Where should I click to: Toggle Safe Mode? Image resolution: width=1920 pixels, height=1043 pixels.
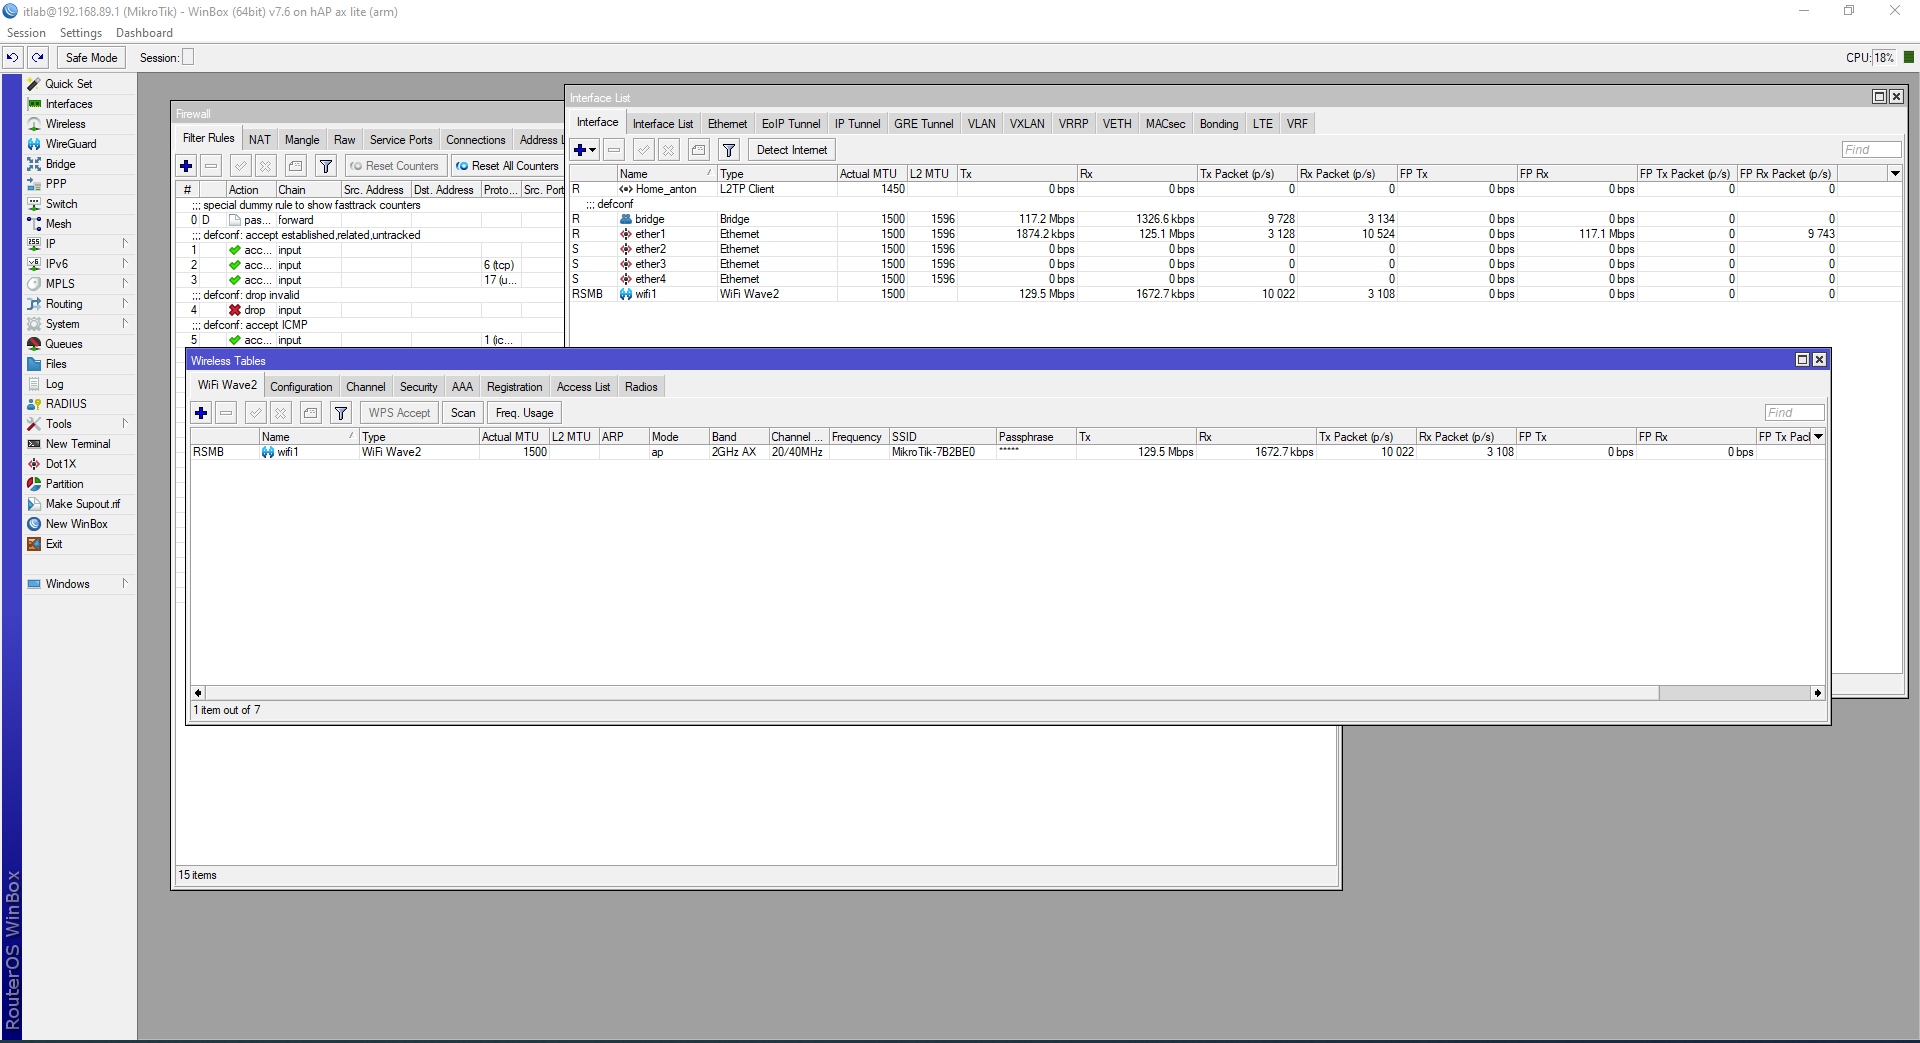tap(91, 58)
